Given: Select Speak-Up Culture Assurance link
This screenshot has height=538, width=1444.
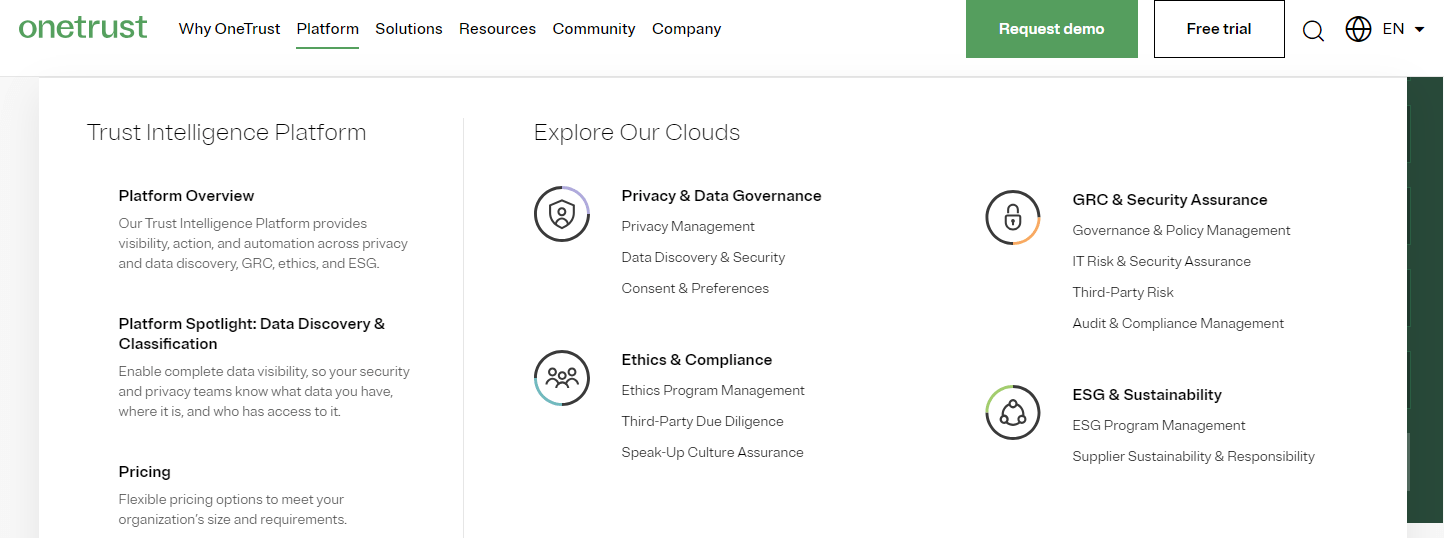Looking at the screenshot, I should pyautogui.click(x=713, y=452).
